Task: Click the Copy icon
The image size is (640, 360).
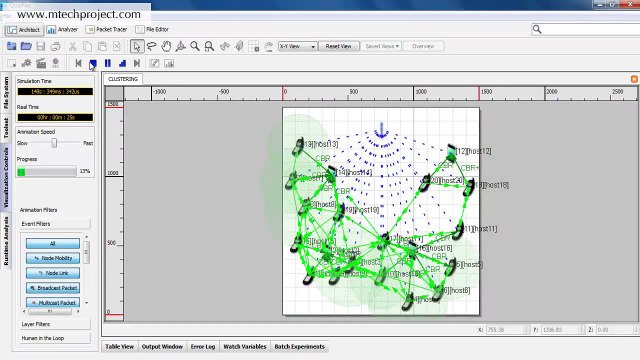Action: [x=87, y=46]
